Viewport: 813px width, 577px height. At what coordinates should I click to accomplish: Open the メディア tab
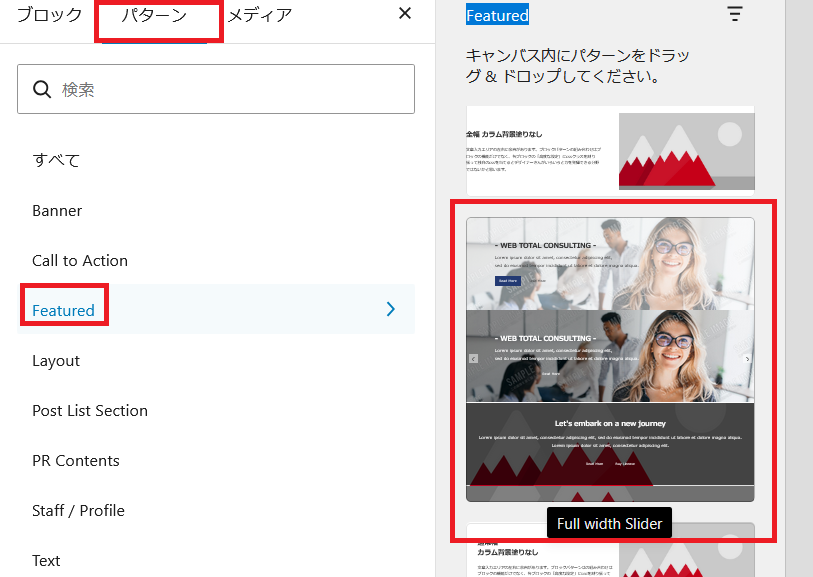[259, 15]
